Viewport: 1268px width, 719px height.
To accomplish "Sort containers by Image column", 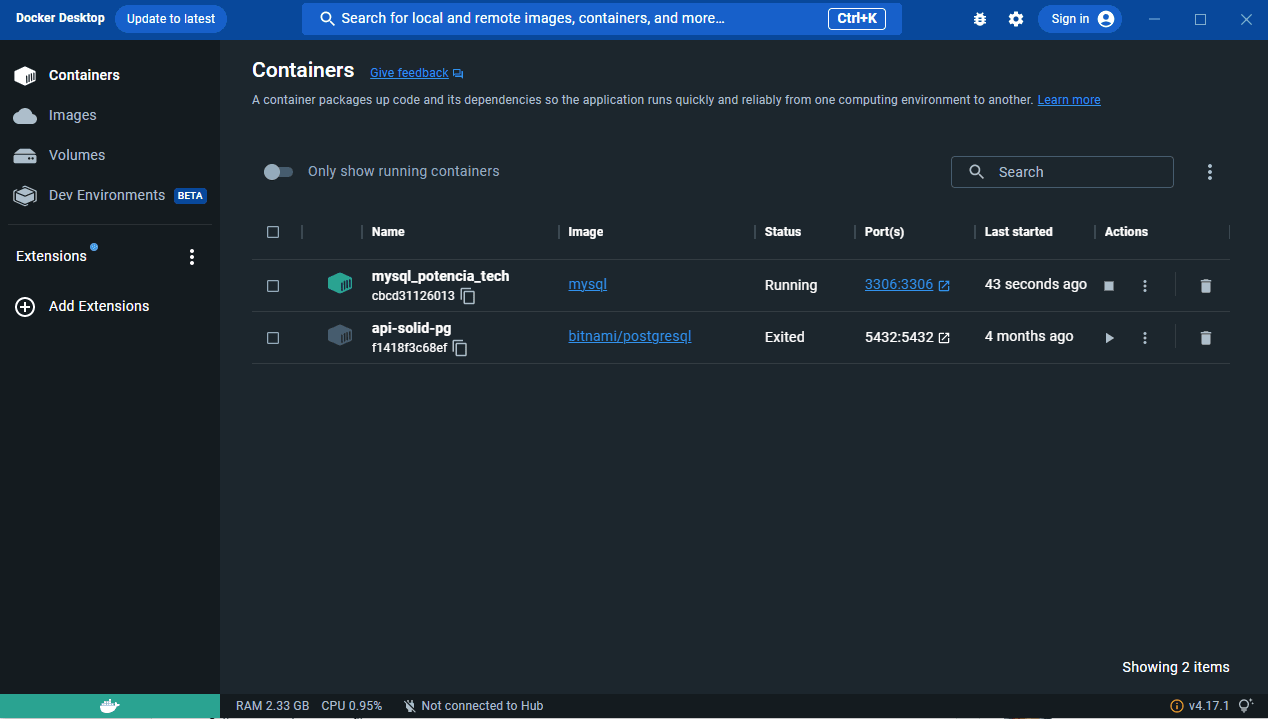I will pos(586,232).
